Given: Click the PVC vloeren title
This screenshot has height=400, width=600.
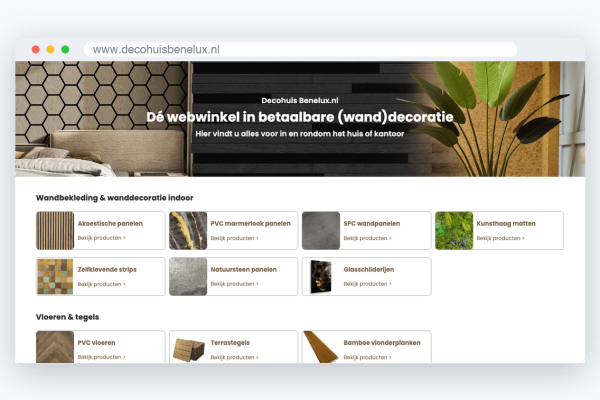Looking at the screenshot, I should point(96,343).
